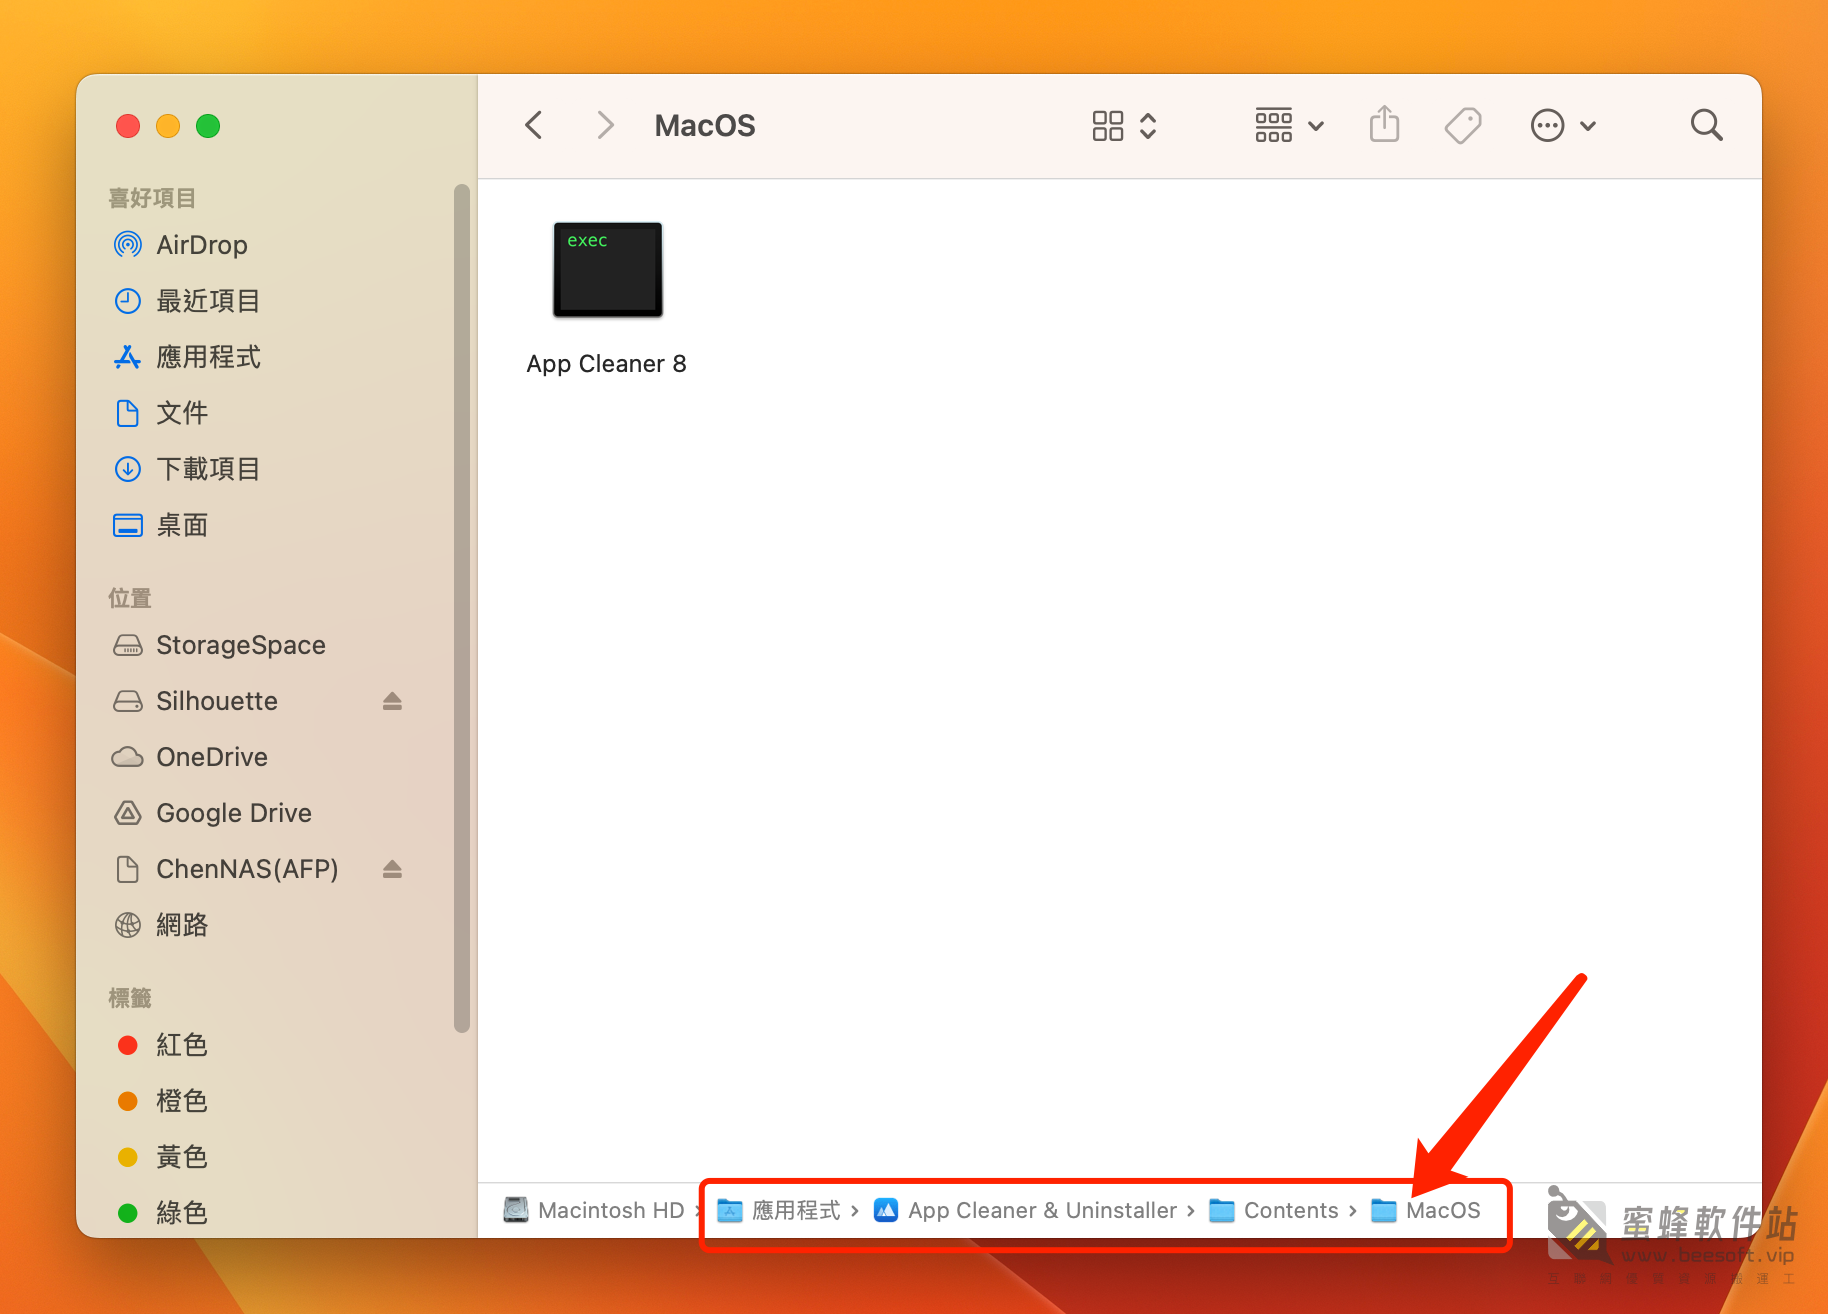The image size is (1828, 1314).
Task: Click the 位置 section header
Action: pyautogui.click(x=130, y=598)
